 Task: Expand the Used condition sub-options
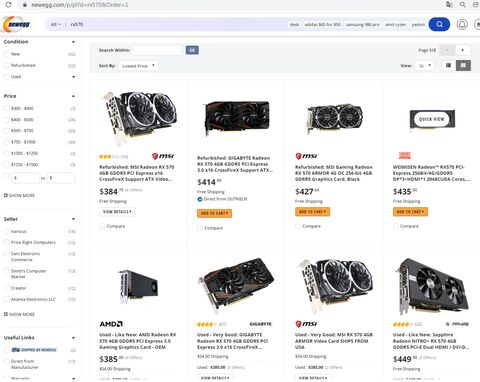coord(73,77)
